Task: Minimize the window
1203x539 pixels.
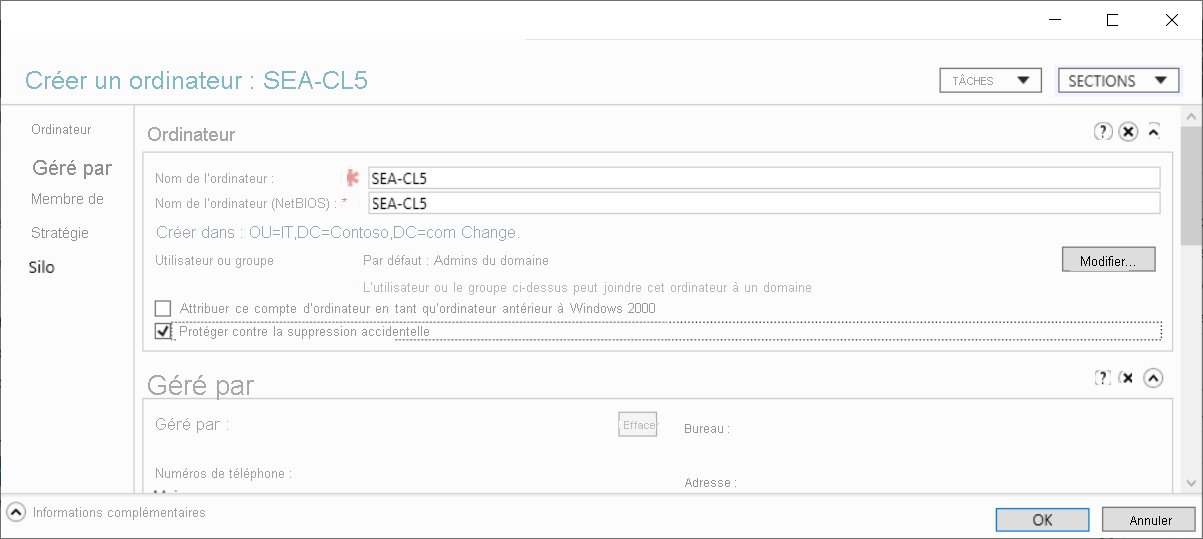Action: 1054,20
